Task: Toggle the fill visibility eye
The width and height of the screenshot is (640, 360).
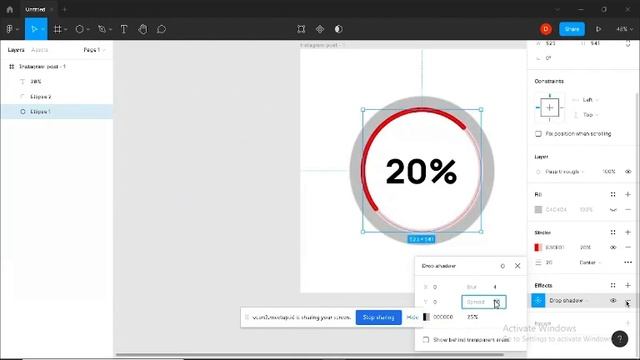Action: [613, 210]
